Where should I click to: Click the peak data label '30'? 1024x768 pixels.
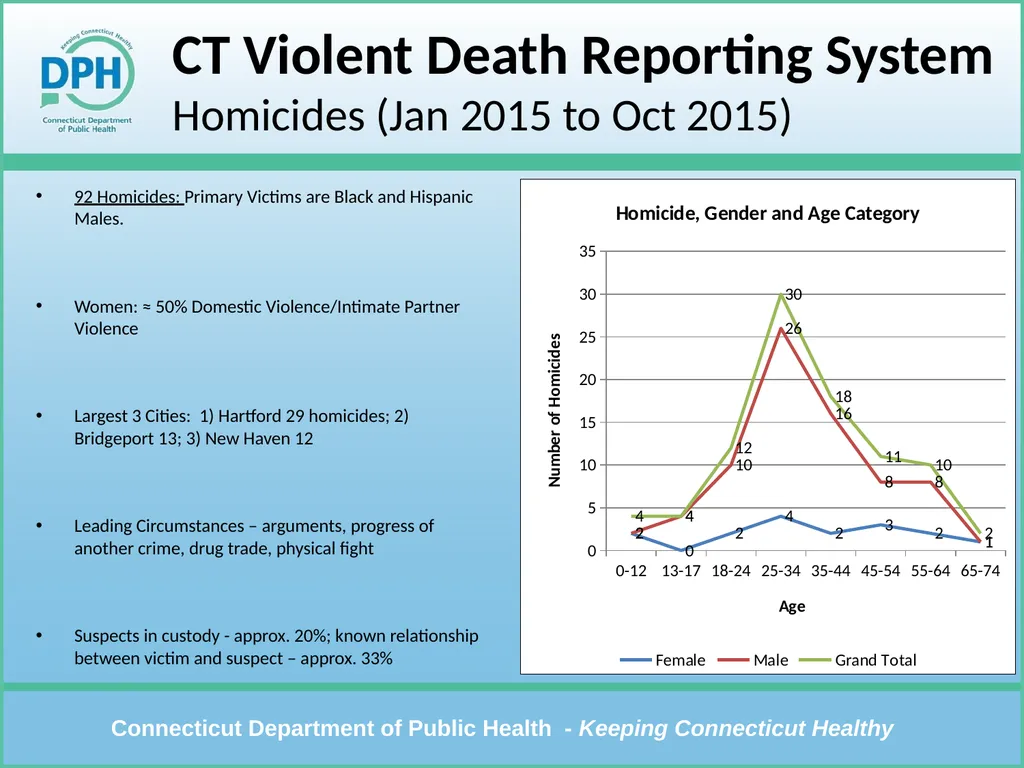793,295
